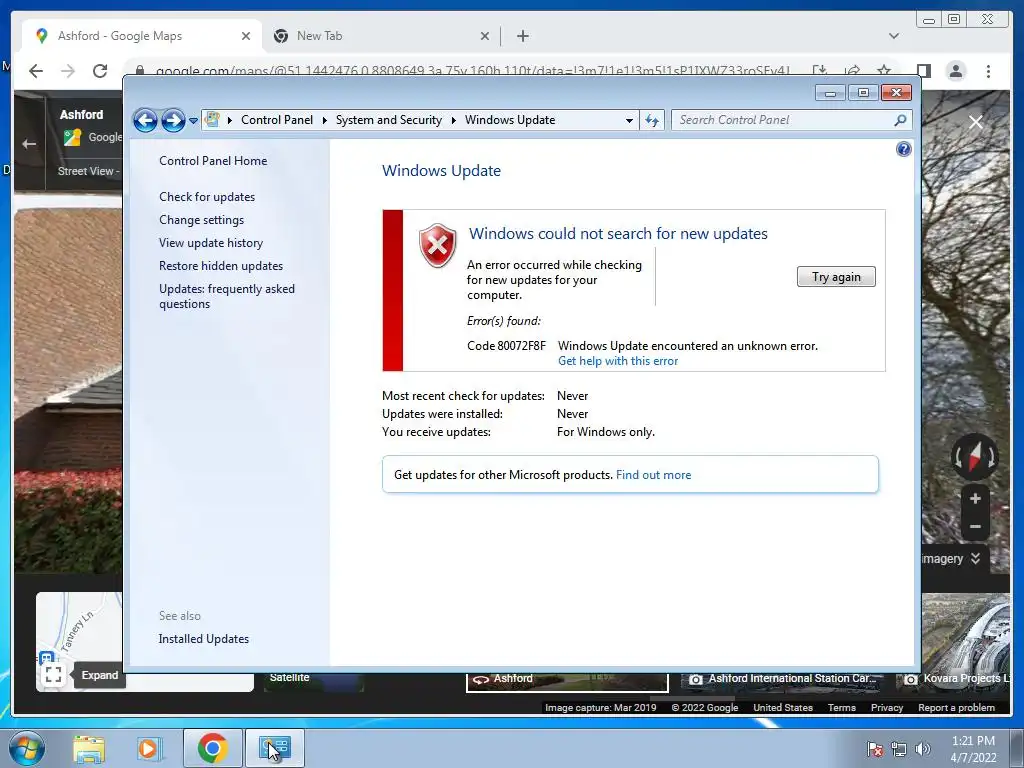Close the New Tab tab
The width and height of the screenshot is (1024, 768).
click(485, 36)
